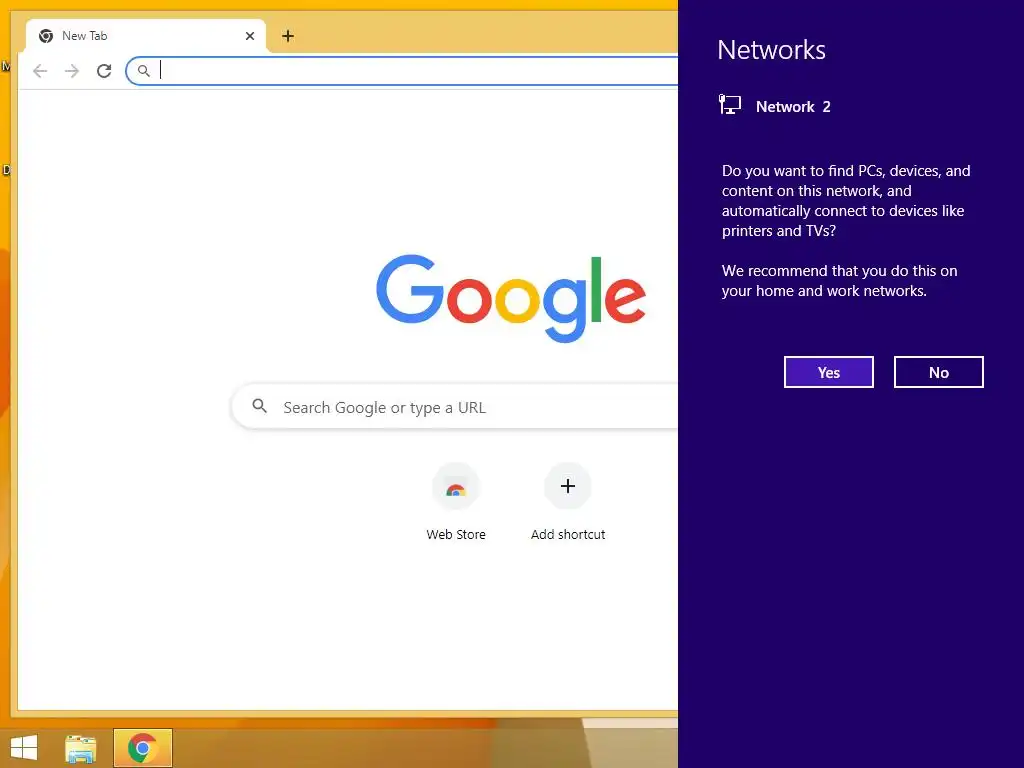This screenshot has height=768, width=1024.
Task: Click the magnifier in the Google search box
Action: 259,406
